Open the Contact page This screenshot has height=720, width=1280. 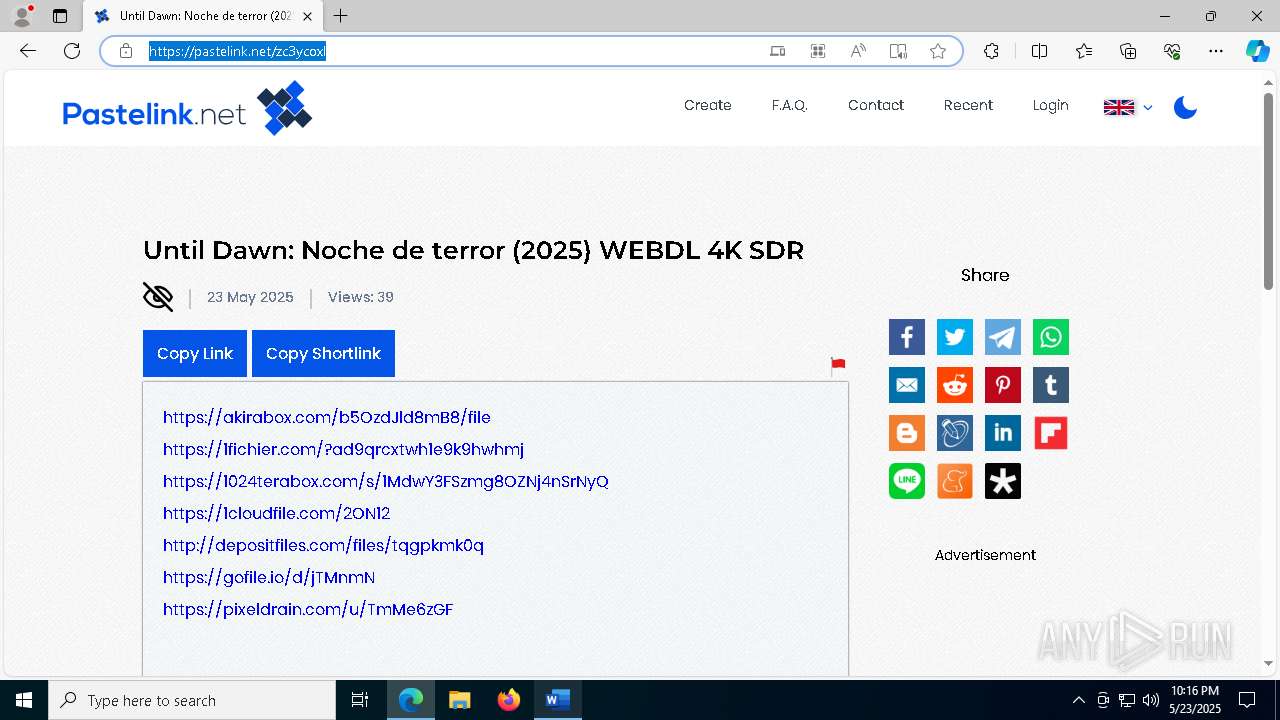(x=876, y=105)
